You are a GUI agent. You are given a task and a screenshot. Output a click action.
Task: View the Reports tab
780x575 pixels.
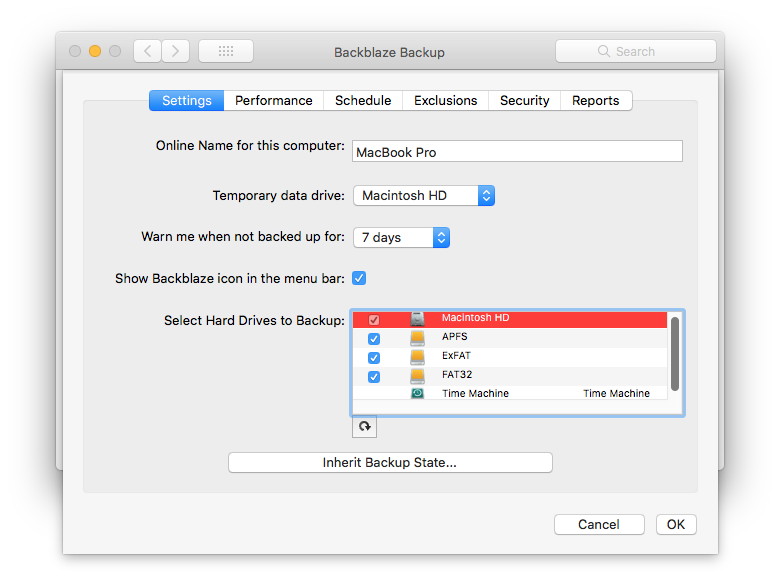pos(596,100)
